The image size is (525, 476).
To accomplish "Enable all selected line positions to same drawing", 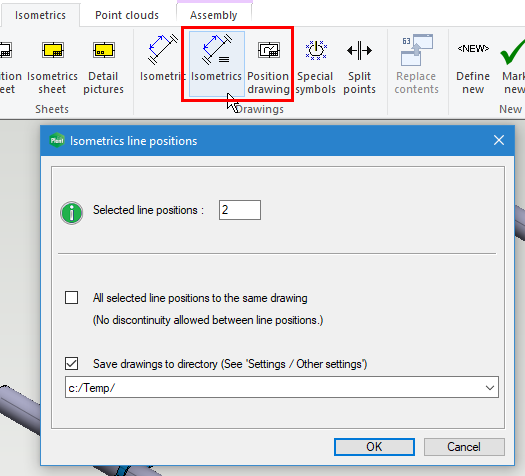I will pyautogui.click(x=71, y=298).
